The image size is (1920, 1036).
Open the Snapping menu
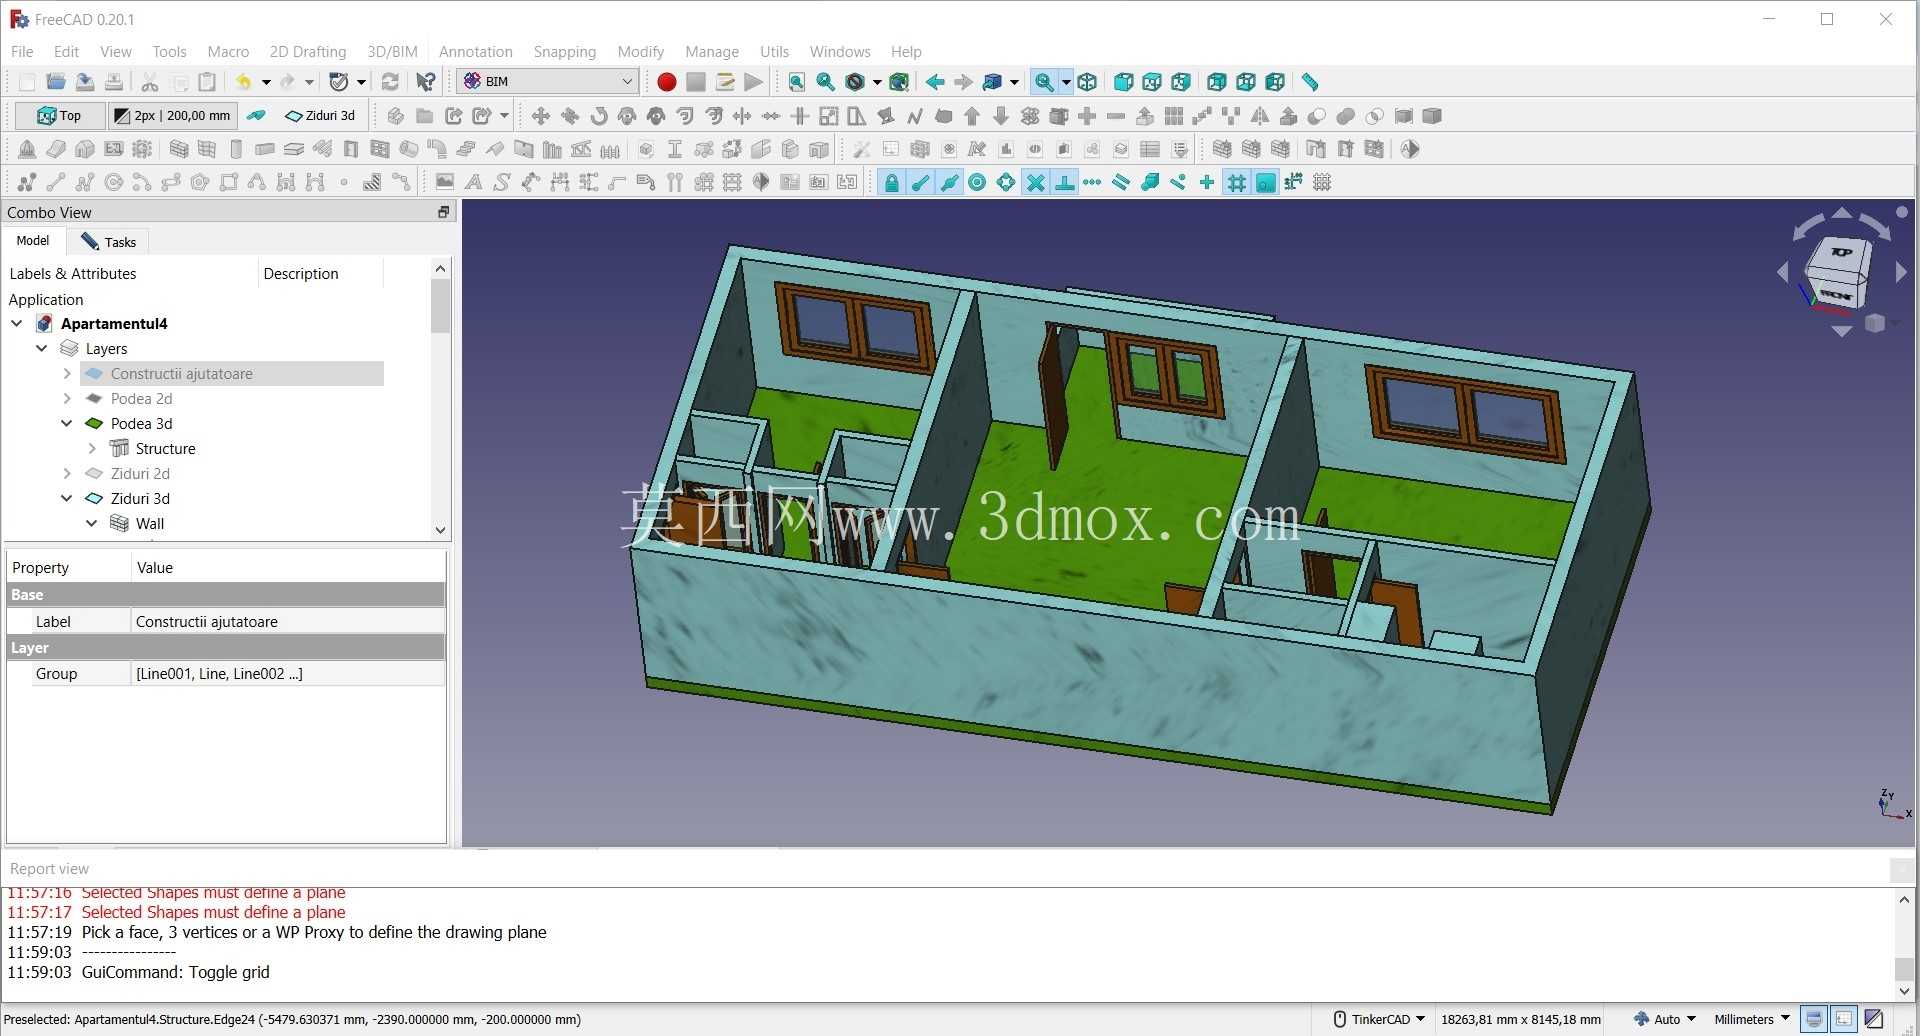click(x=565, y=51)
